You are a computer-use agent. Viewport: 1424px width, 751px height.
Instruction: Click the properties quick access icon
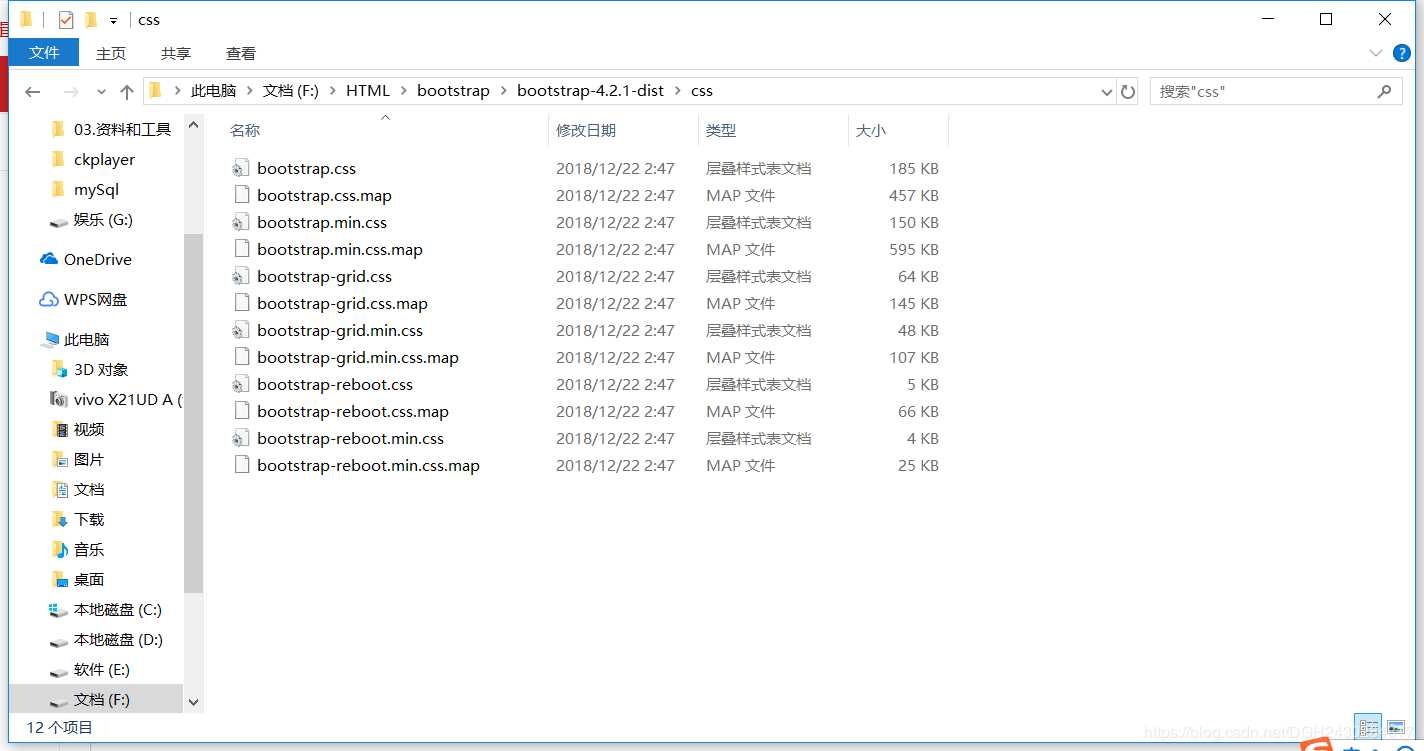66,19
